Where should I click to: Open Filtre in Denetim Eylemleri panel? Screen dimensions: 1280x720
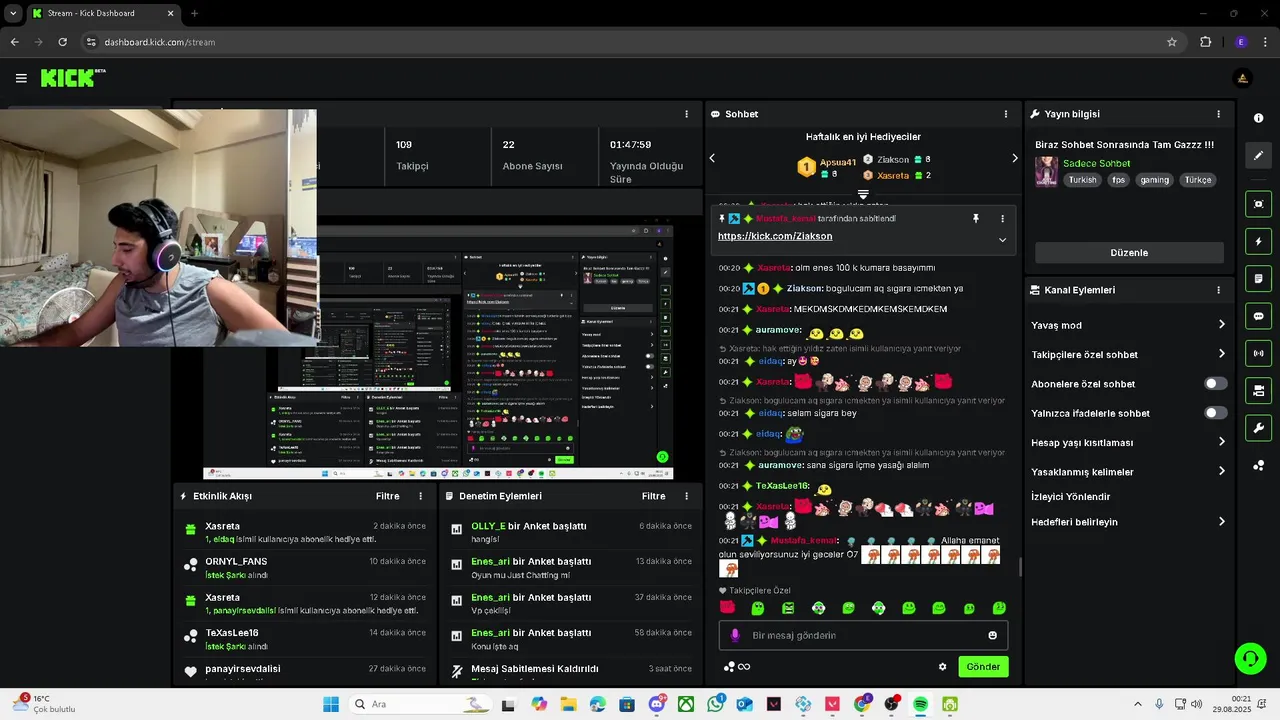(x=653, y=496)
